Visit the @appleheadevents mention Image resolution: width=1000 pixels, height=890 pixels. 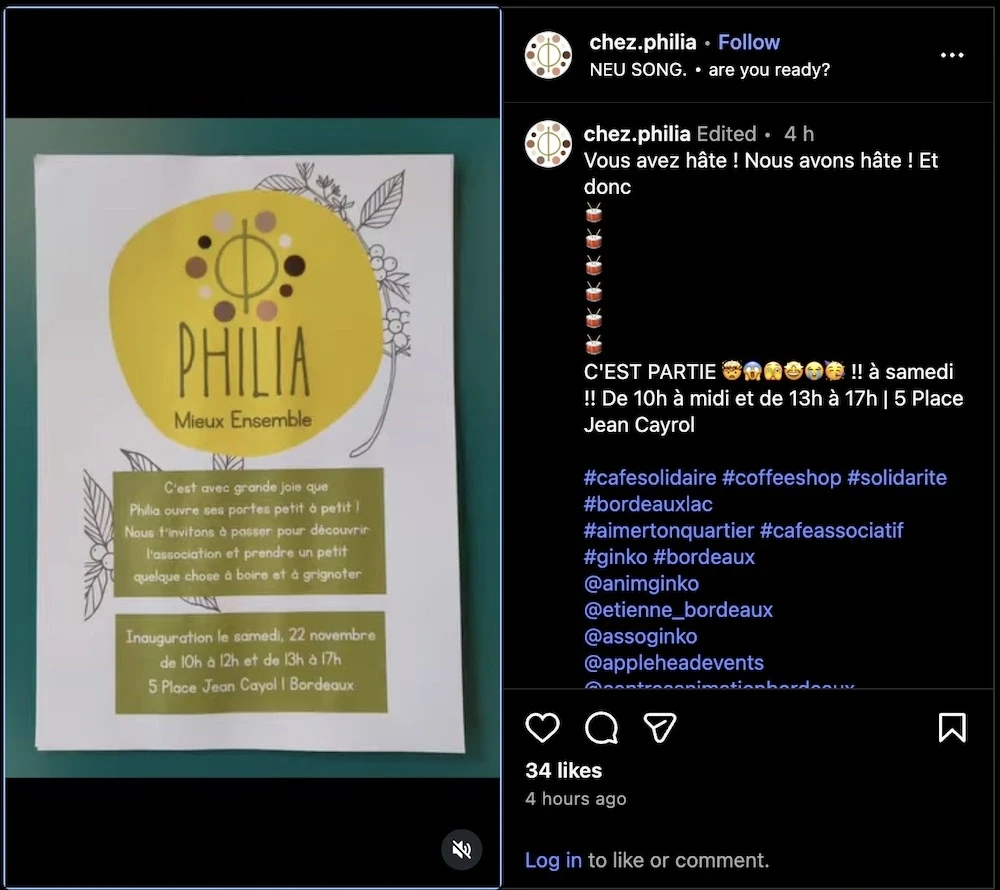673,663
